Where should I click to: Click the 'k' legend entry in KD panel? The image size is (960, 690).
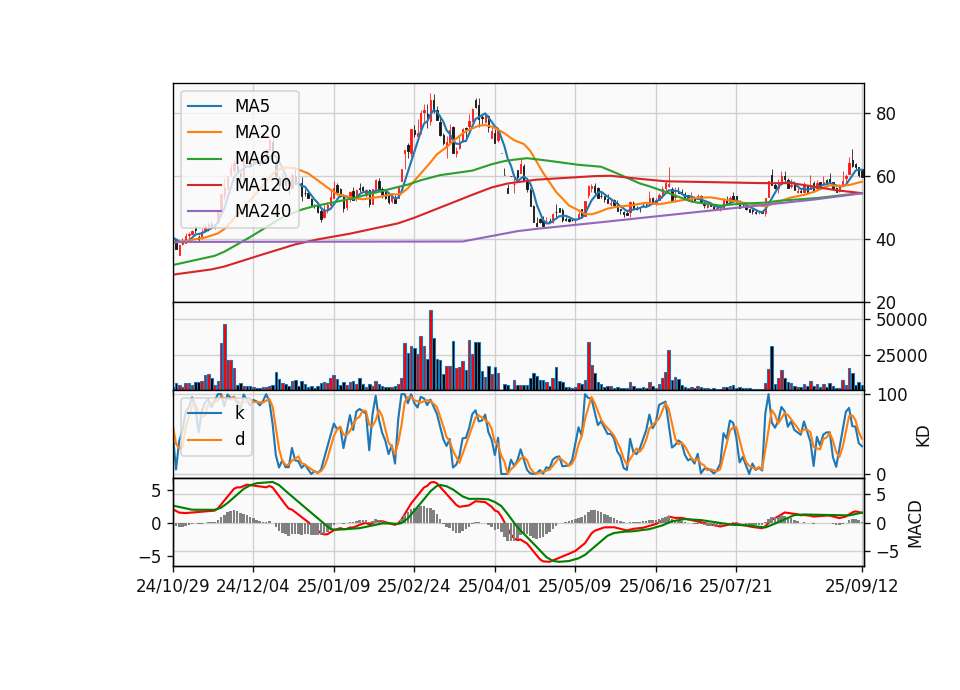(239, 413)
